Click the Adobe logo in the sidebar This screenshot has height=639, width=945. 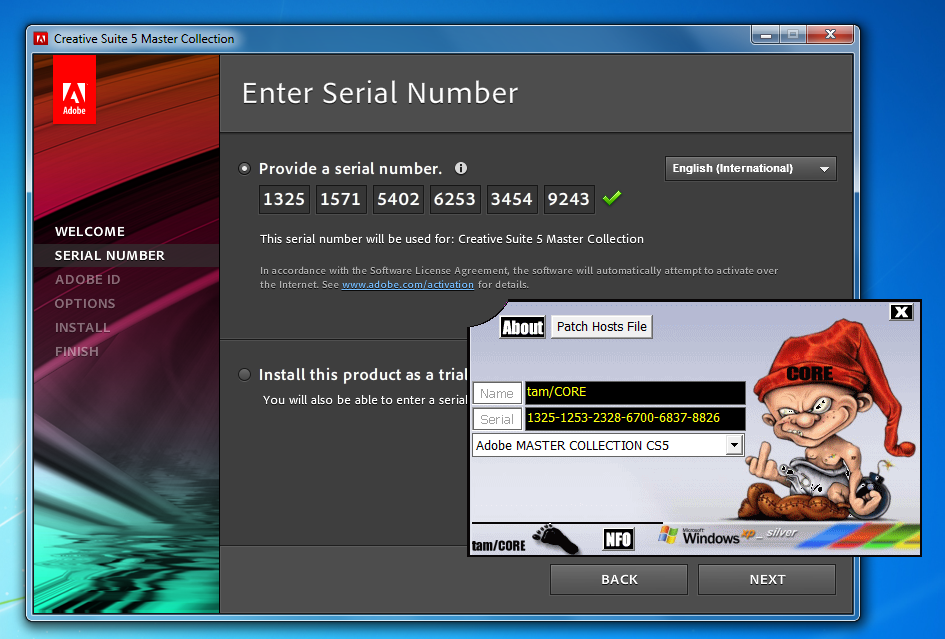click(x=74, y=90)
